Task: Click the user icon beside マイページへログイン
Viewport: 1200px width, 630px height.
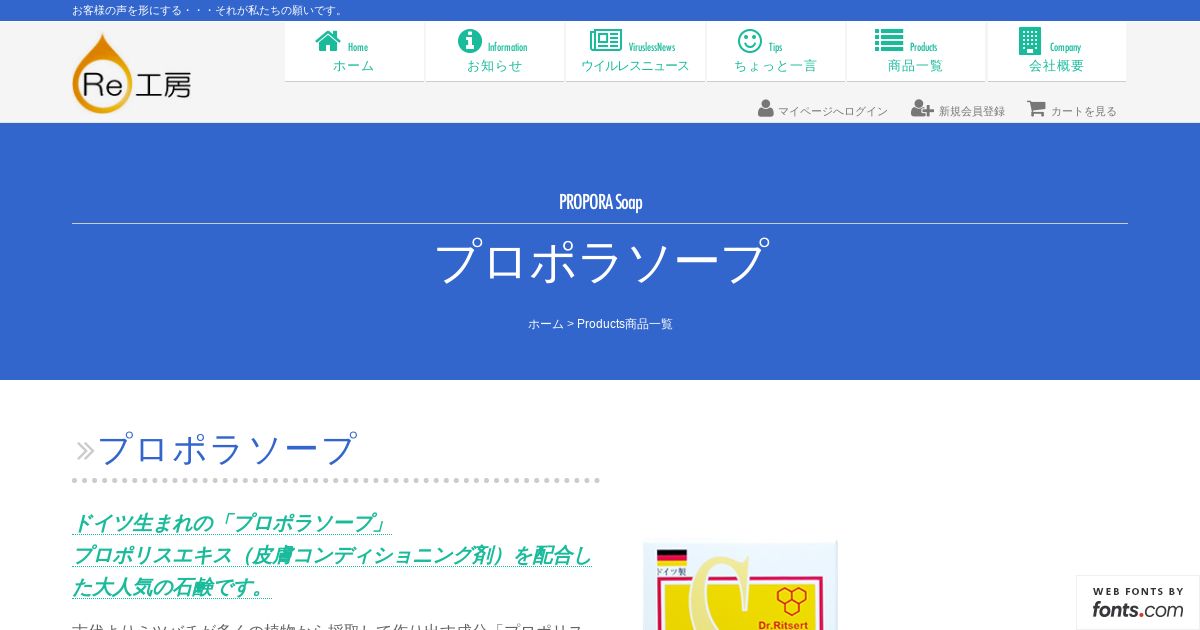Action: (x=766, y=108)
